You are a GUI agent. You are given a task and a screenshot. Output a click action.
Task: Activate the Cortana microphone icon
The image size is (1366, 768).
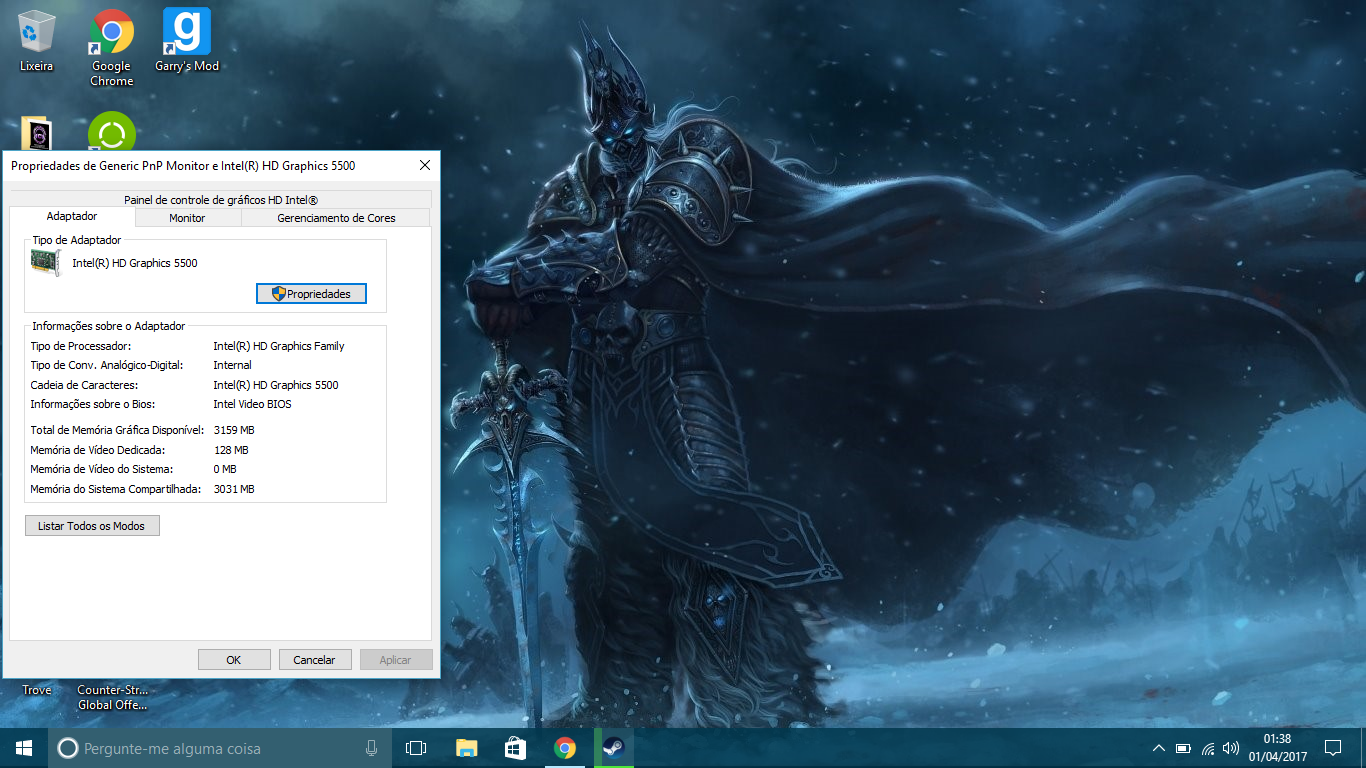pyautogui.click(x=371, y=748)
